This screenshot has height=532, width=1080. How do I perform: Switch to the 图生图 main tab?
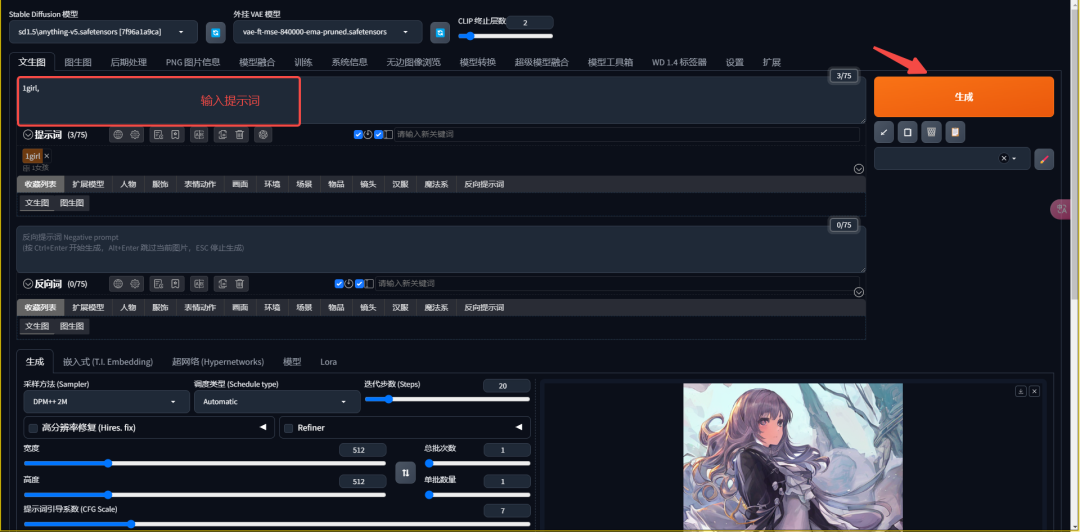78,62
